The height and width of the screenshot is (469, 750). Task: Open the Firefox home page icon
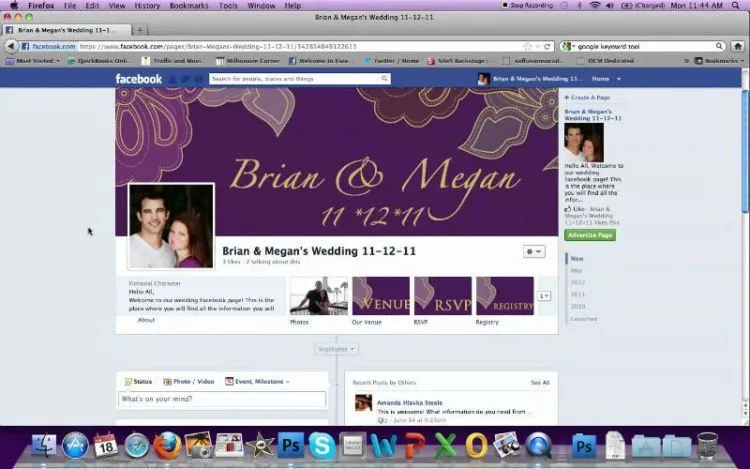point(738,46)
